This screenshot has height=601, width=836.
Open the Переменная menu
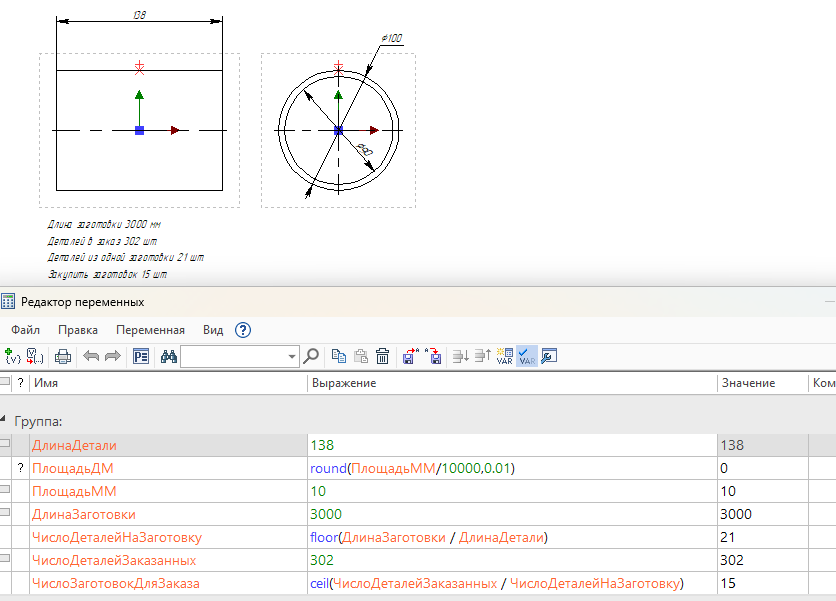point(150,330)
